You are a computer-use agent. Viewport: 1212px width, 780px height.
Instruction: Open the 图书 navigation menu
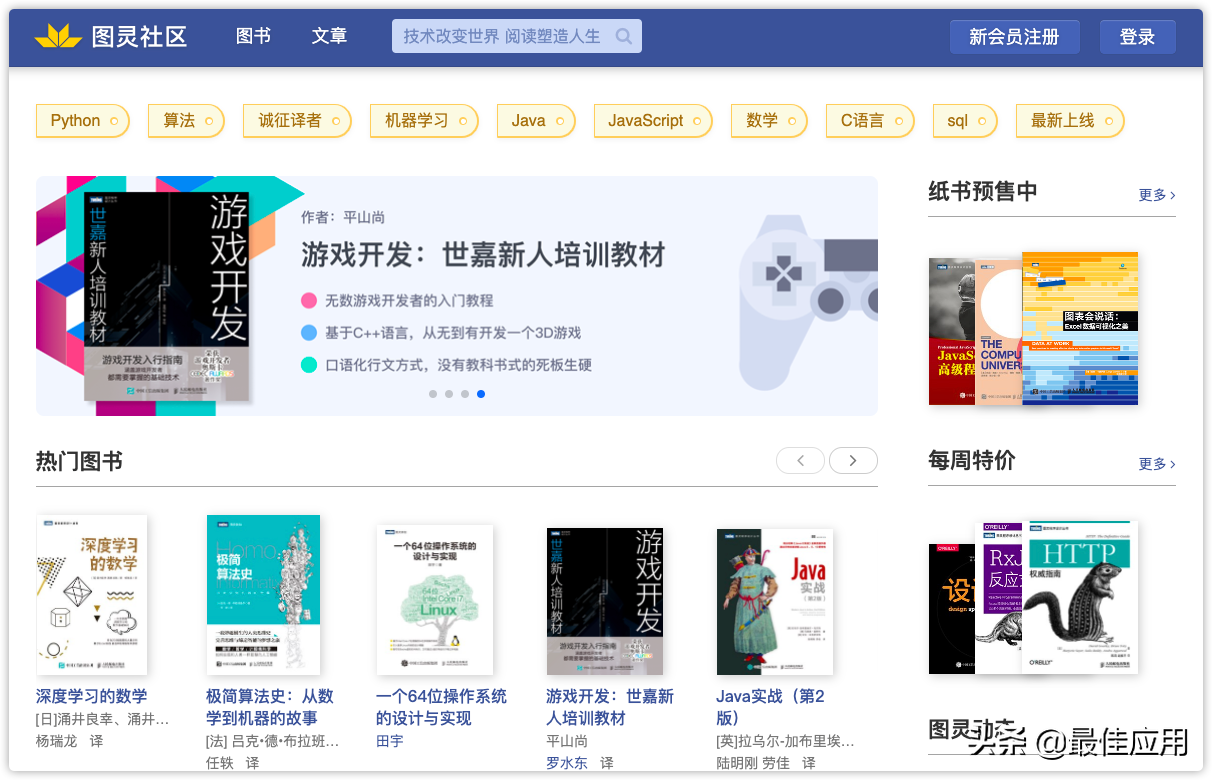pos(253,36)
